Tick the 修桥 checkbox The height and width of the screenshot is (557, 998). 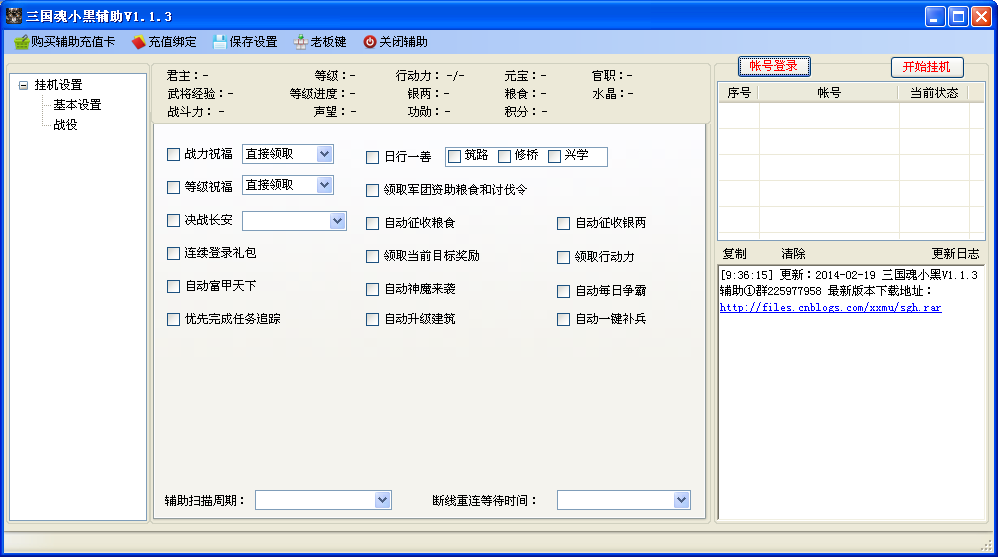pos(504,157)
